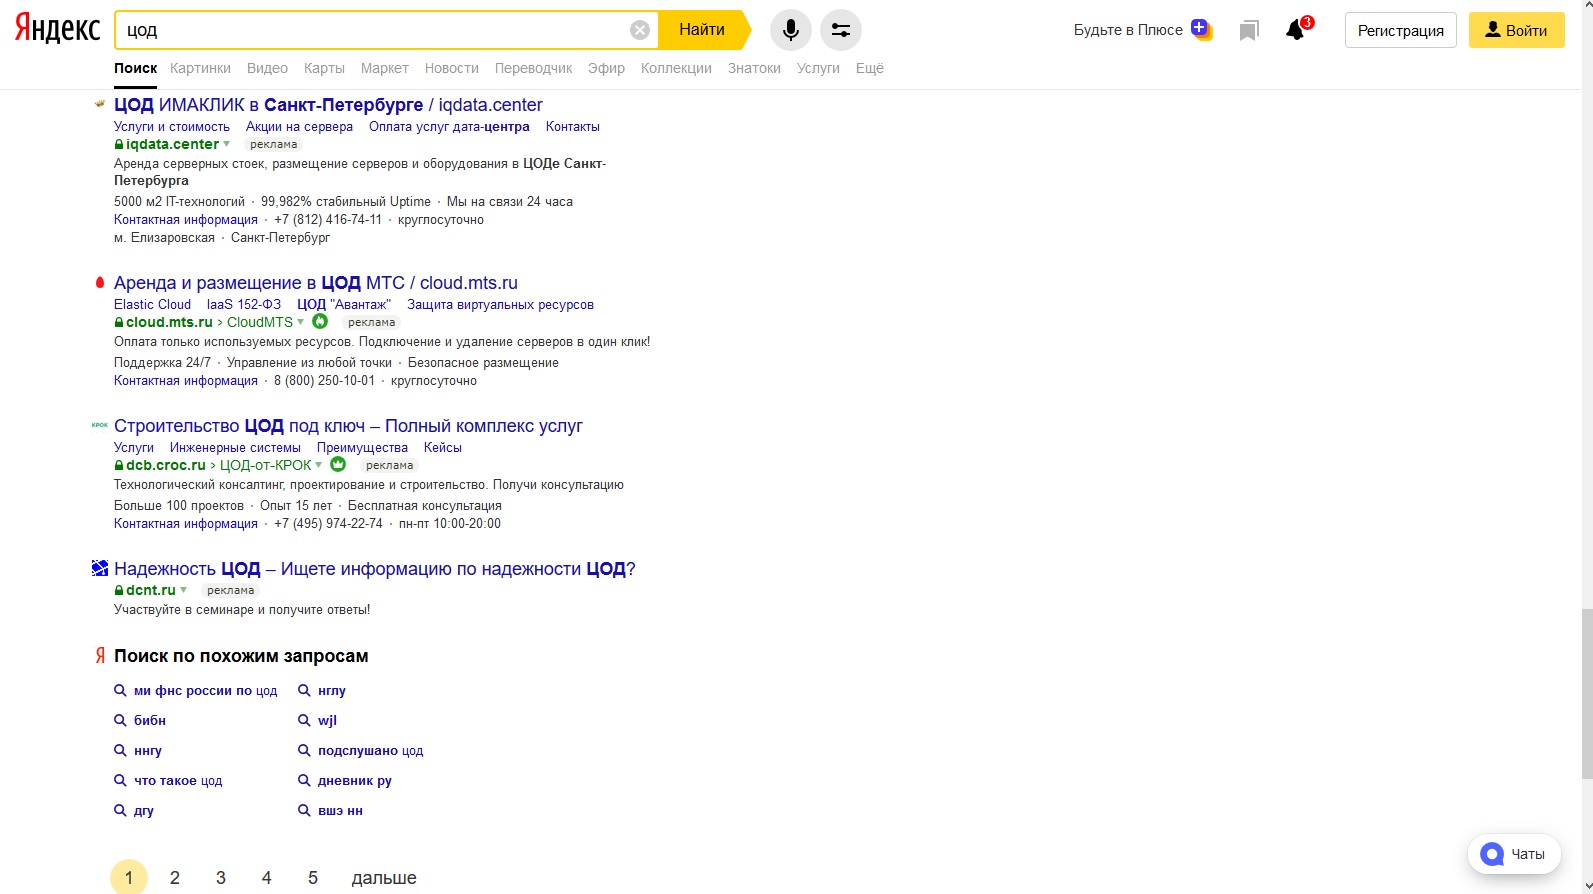Expand dropdown arrow next to dcnt.ru
1593x894 pixels.
pyautogui.click(x=184, y=590)
